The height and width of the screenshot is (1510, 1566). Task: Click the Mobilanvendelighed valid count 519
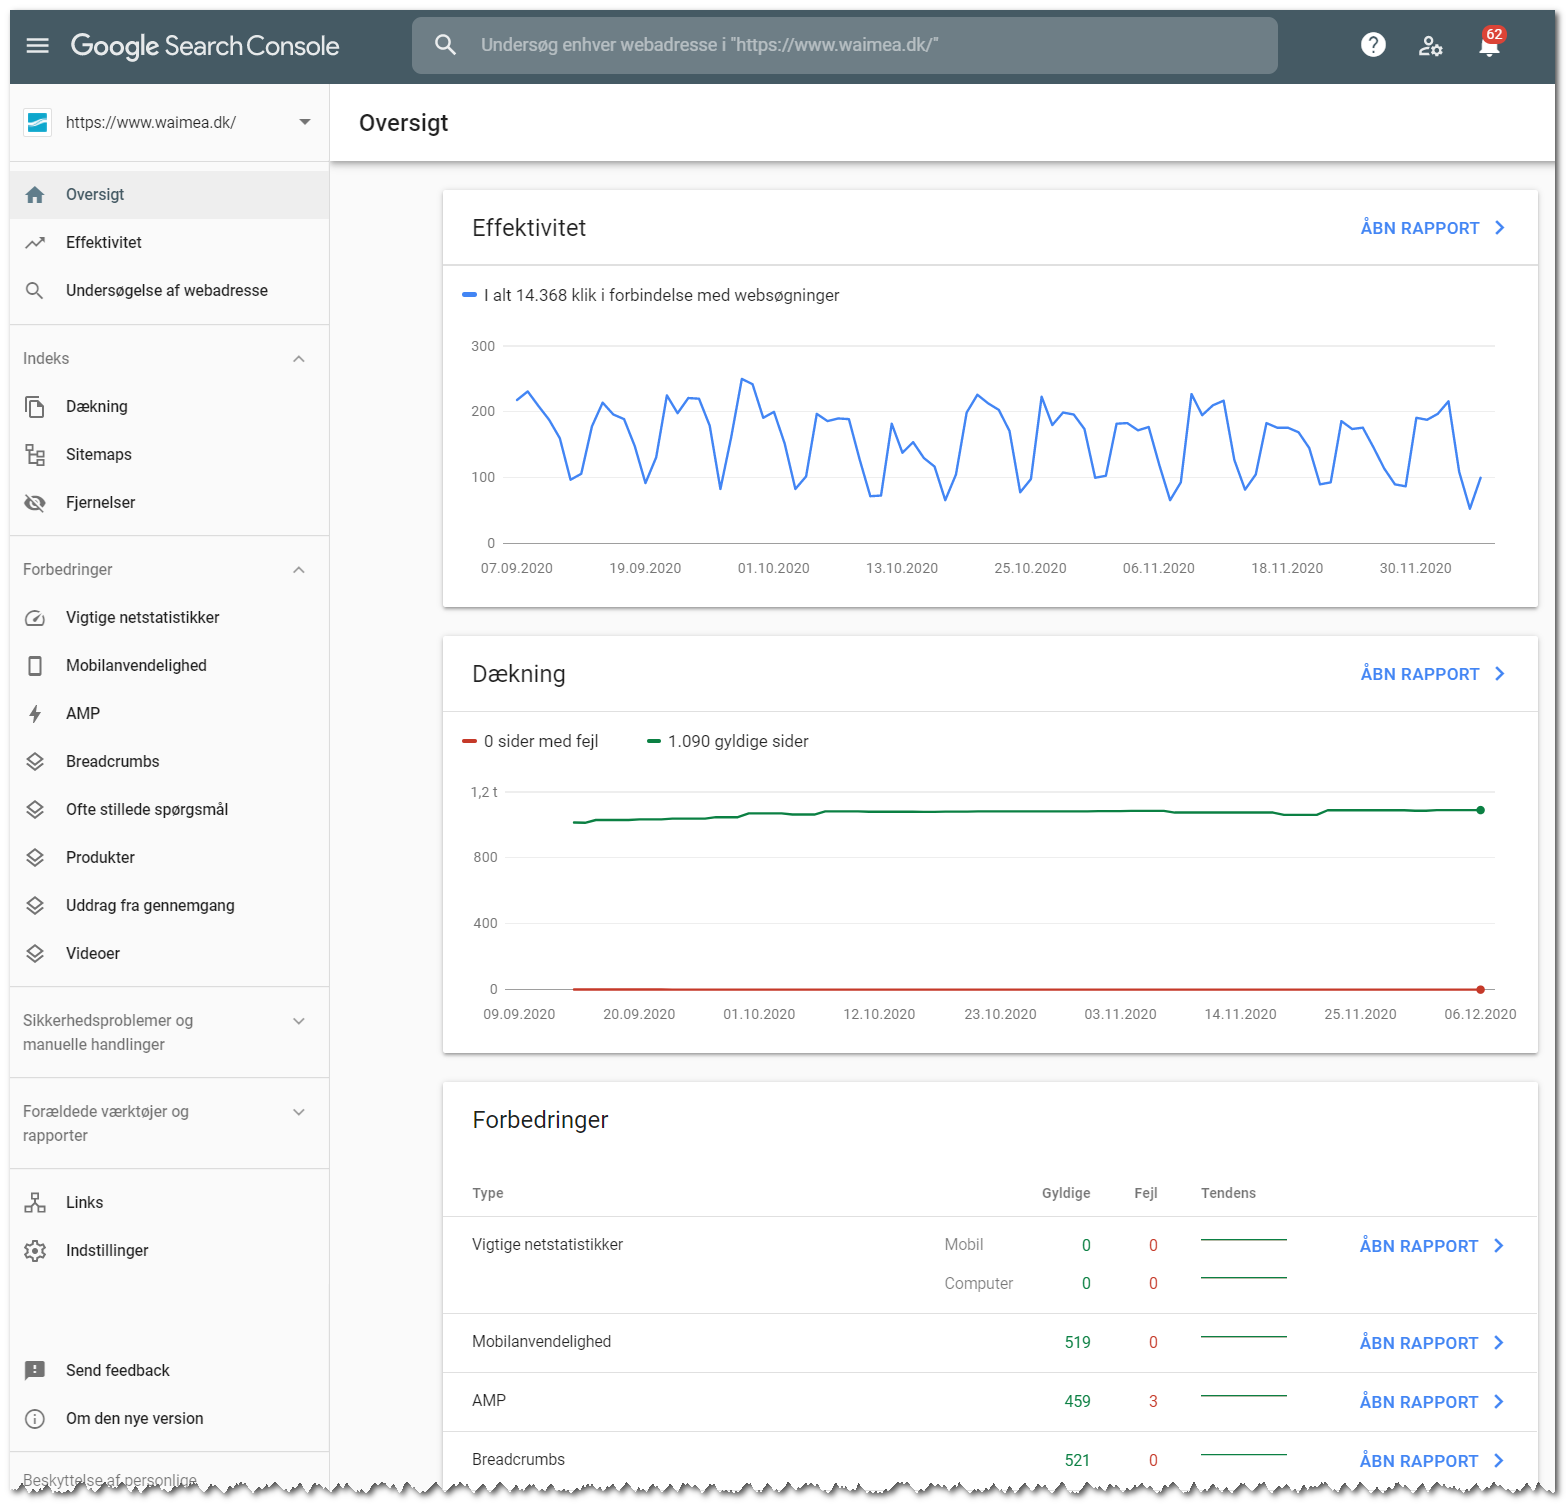pos(1077,1343)
